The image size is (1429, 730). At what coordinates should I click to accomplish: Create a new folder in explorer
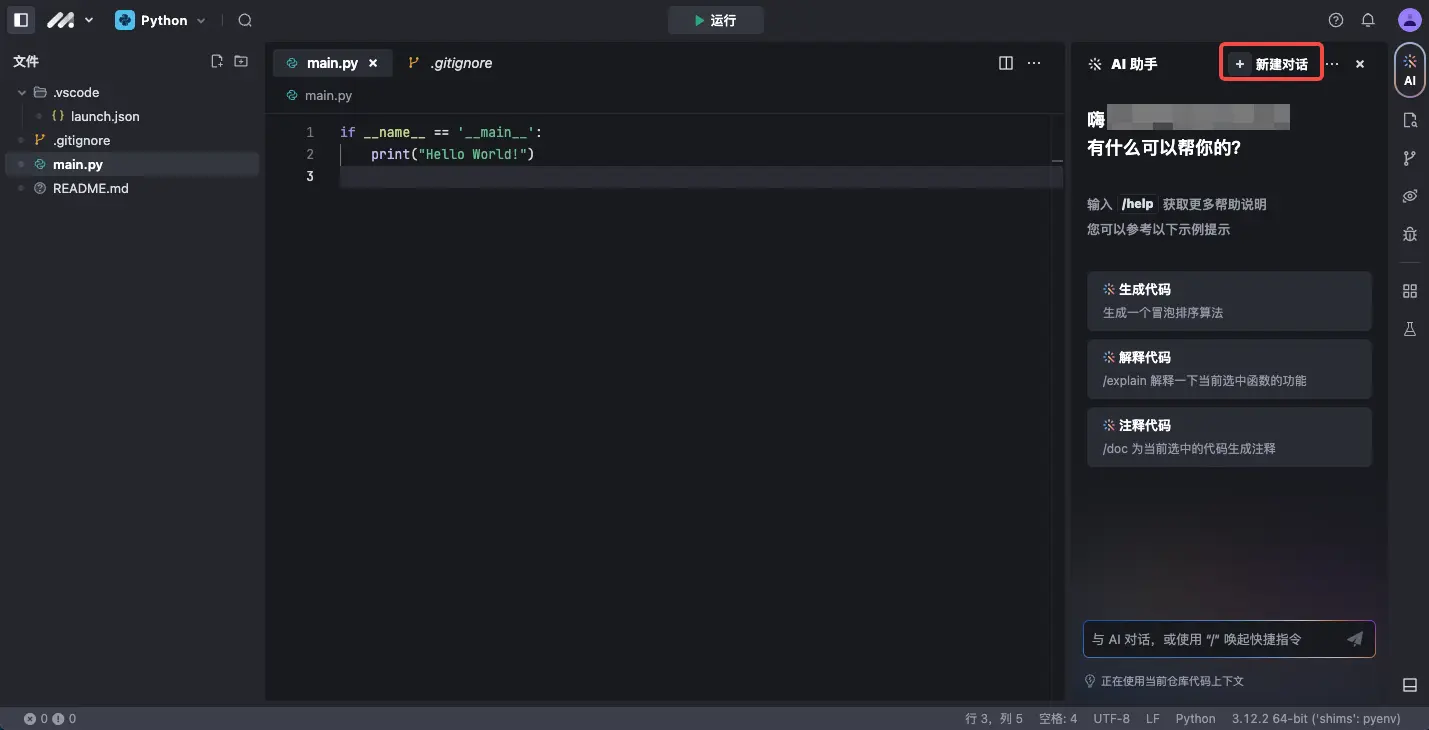click(241, 61)
